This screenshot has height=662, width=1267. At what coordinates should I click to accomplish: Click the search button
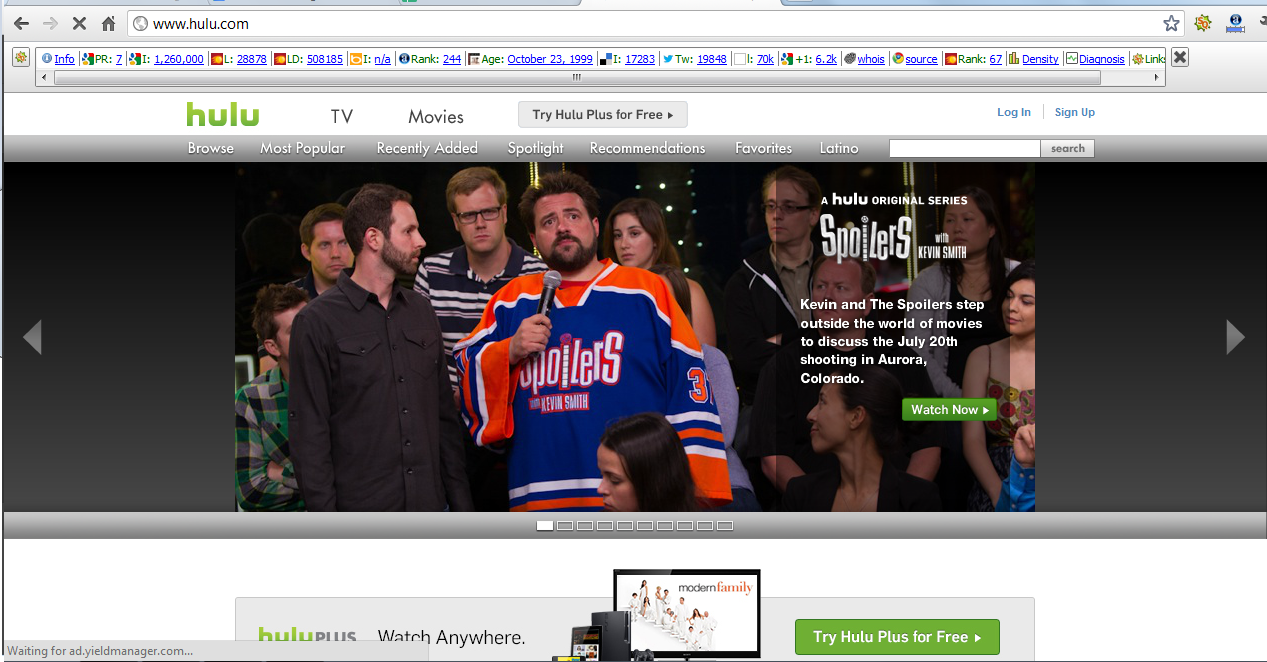[x=1068, y=148]
